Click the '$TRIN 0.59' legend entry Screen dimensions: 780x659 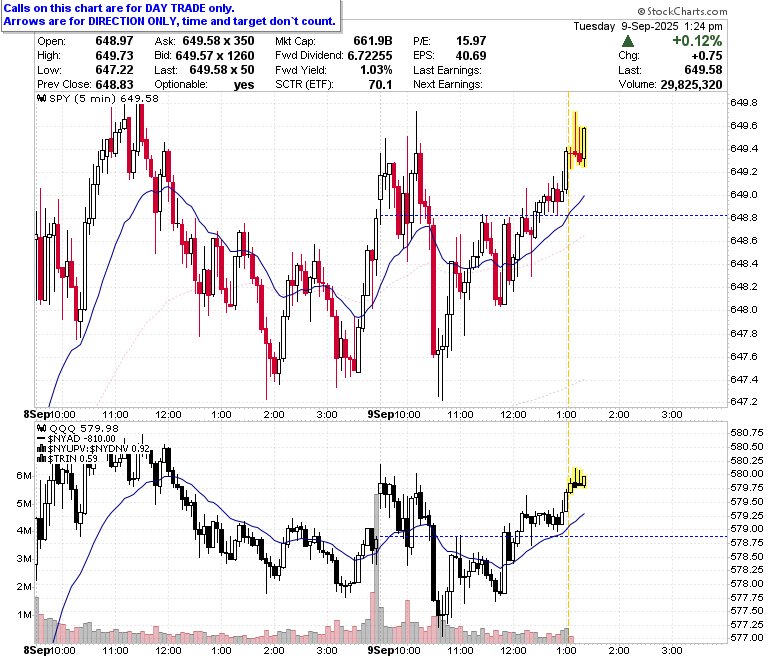(x=73, y=459)
